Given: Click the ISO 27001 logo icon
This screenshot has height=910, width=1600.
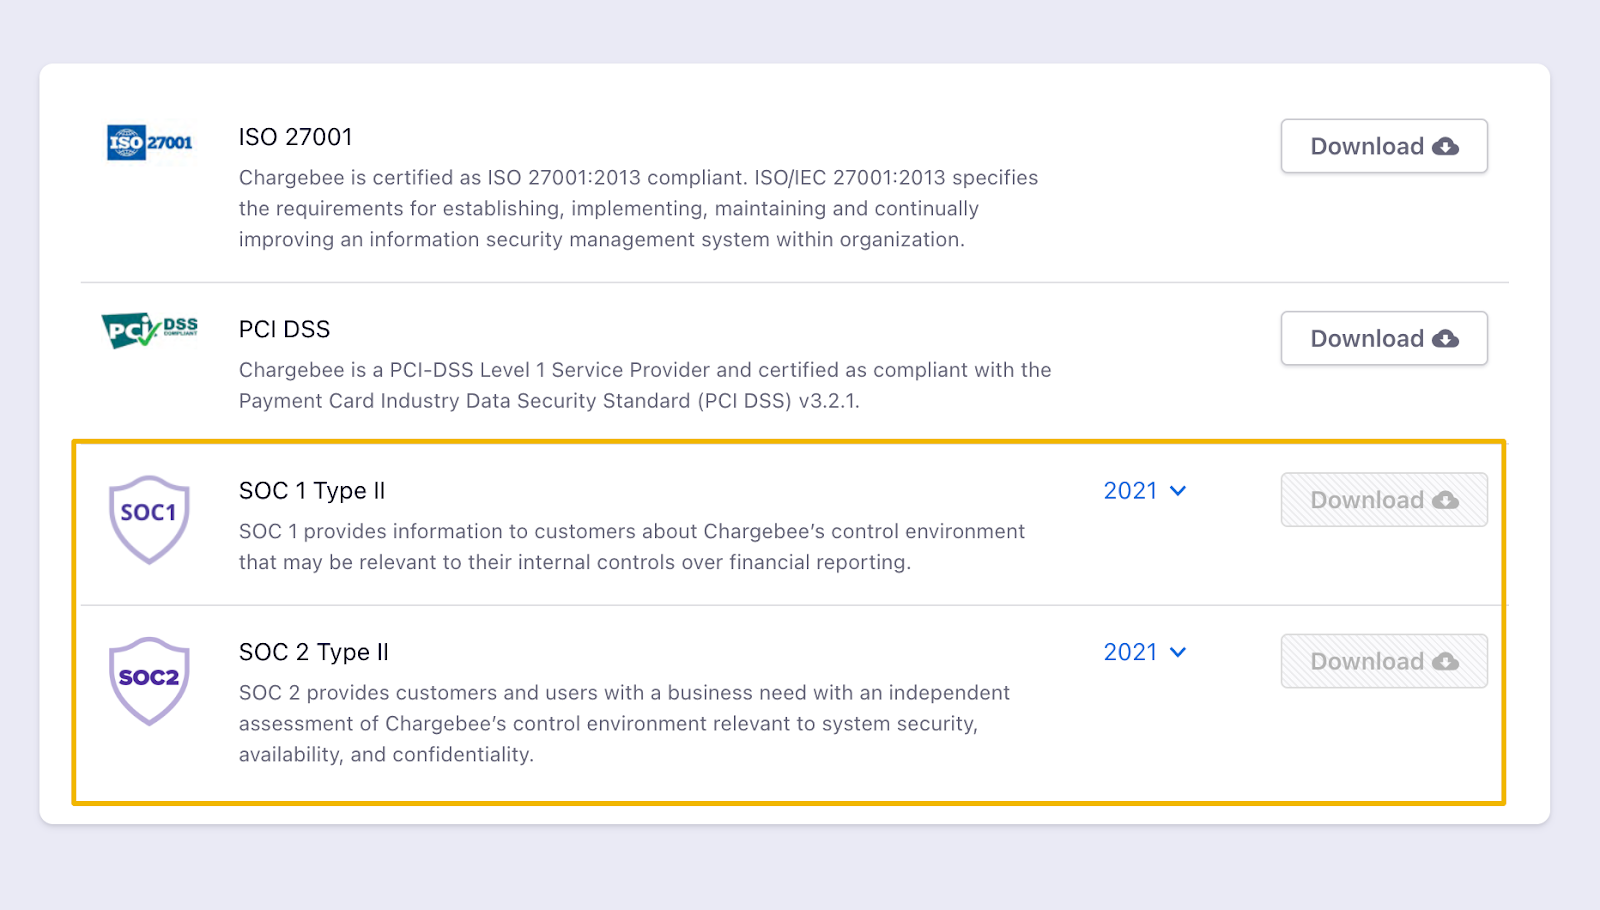Looking at the screenshot, I should click(150, 142).
